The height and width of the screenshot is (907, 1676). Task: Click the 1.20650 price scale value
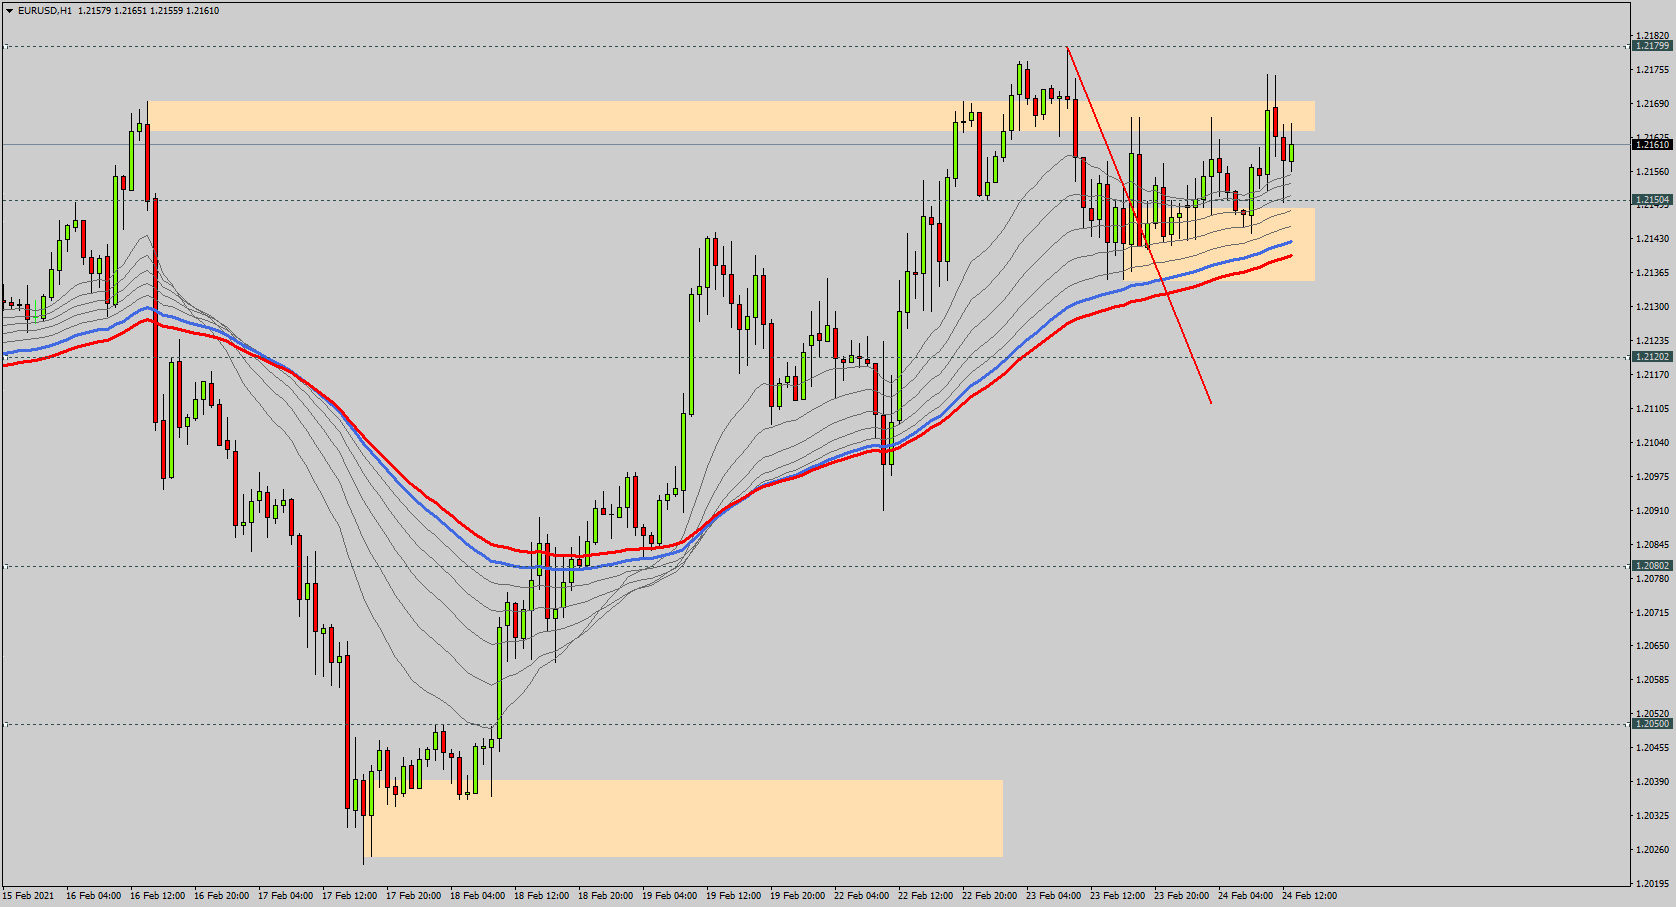(1652, 646)
